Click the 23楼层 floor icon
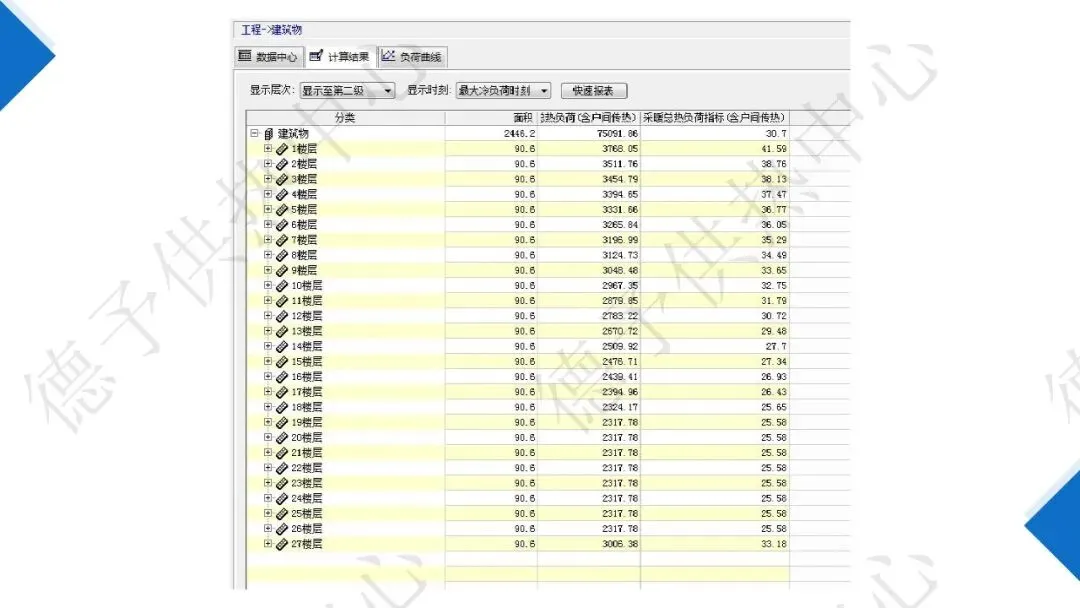This screenshot has height=608, width=1080. point(282,483)
